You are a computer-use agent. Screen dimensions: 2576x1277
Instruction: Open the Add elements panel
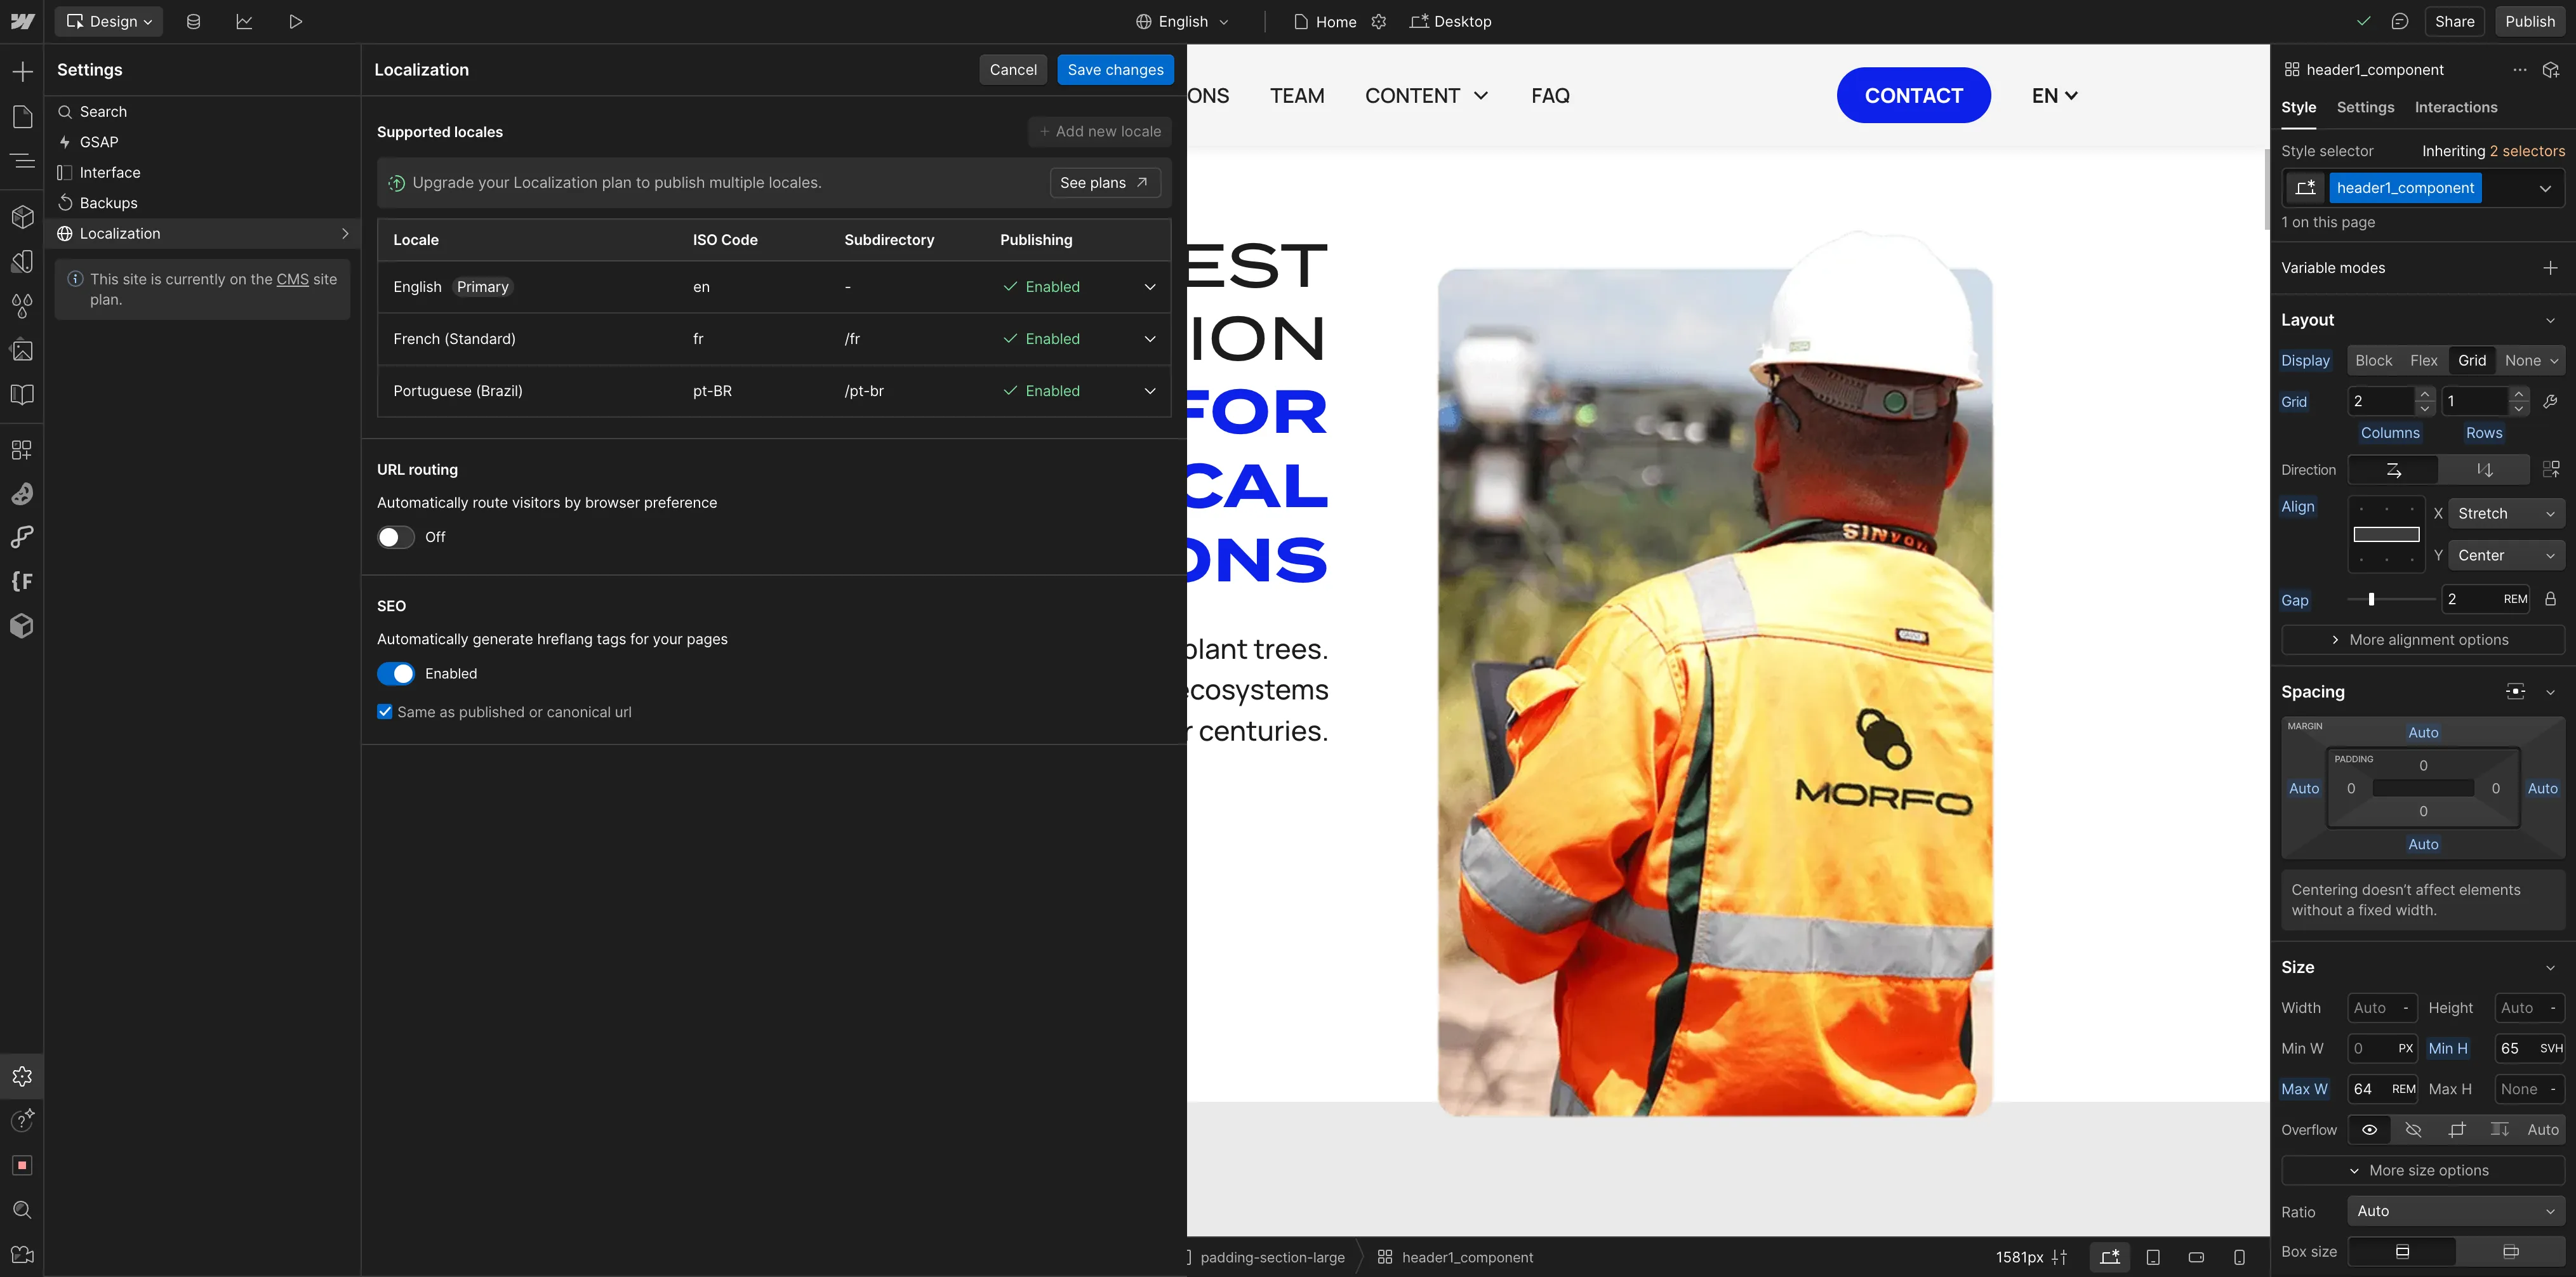point(22,72)
